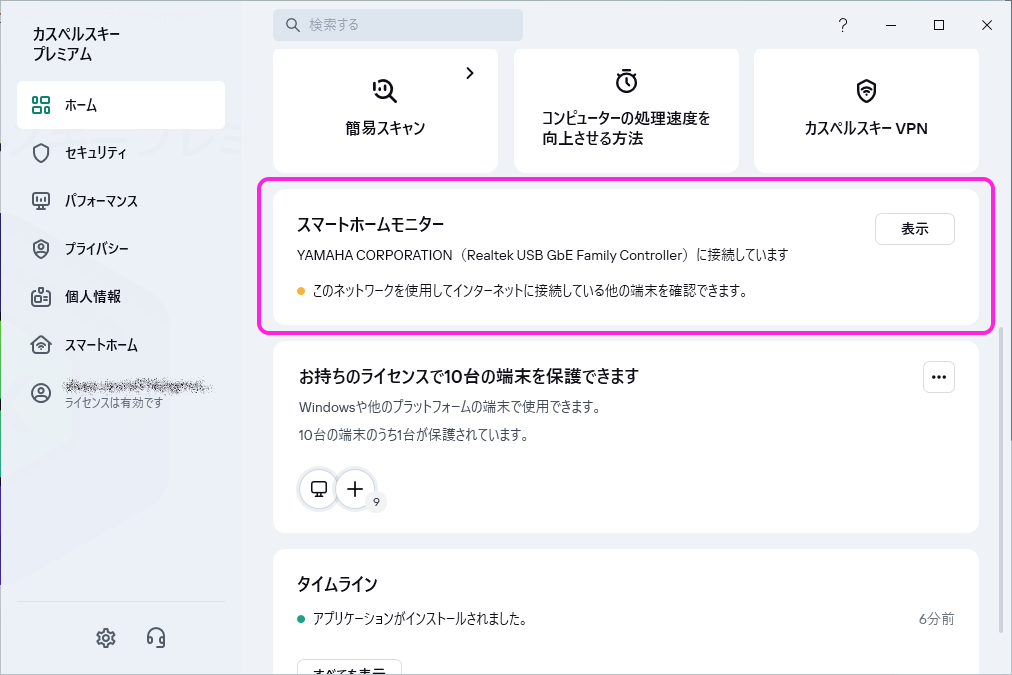
Task: Maximize the Kaspersky window
Action: click(939, 25)
